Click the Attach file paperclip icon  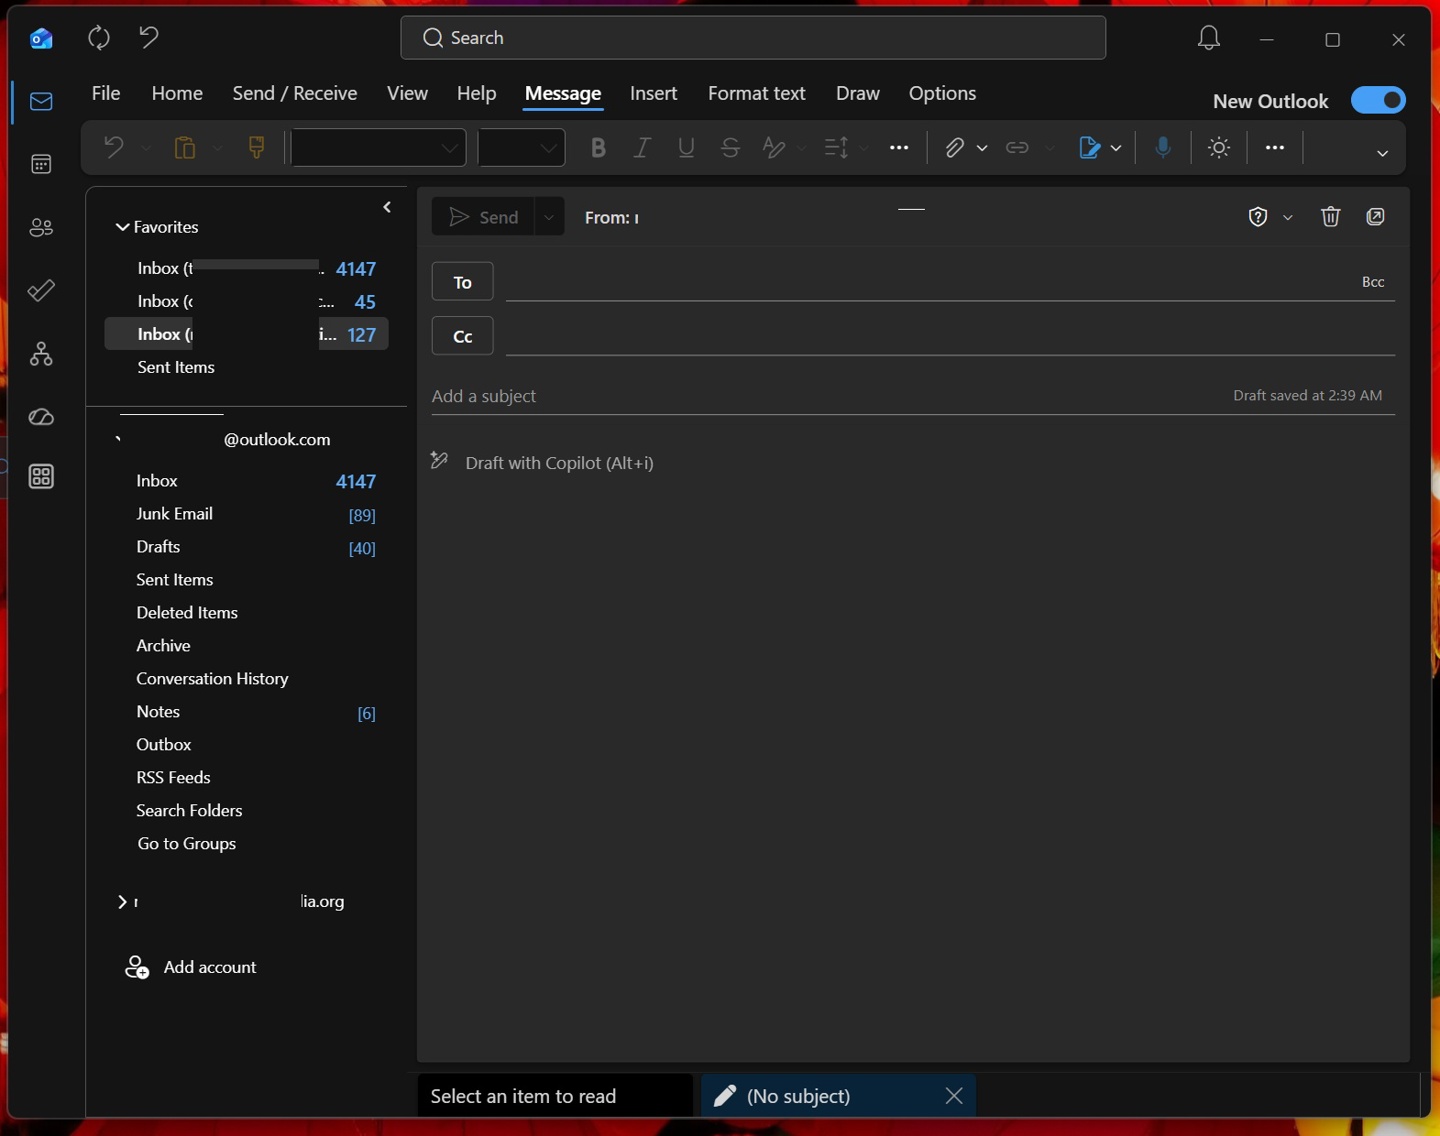pyautogui.click(x=955, y=148)
